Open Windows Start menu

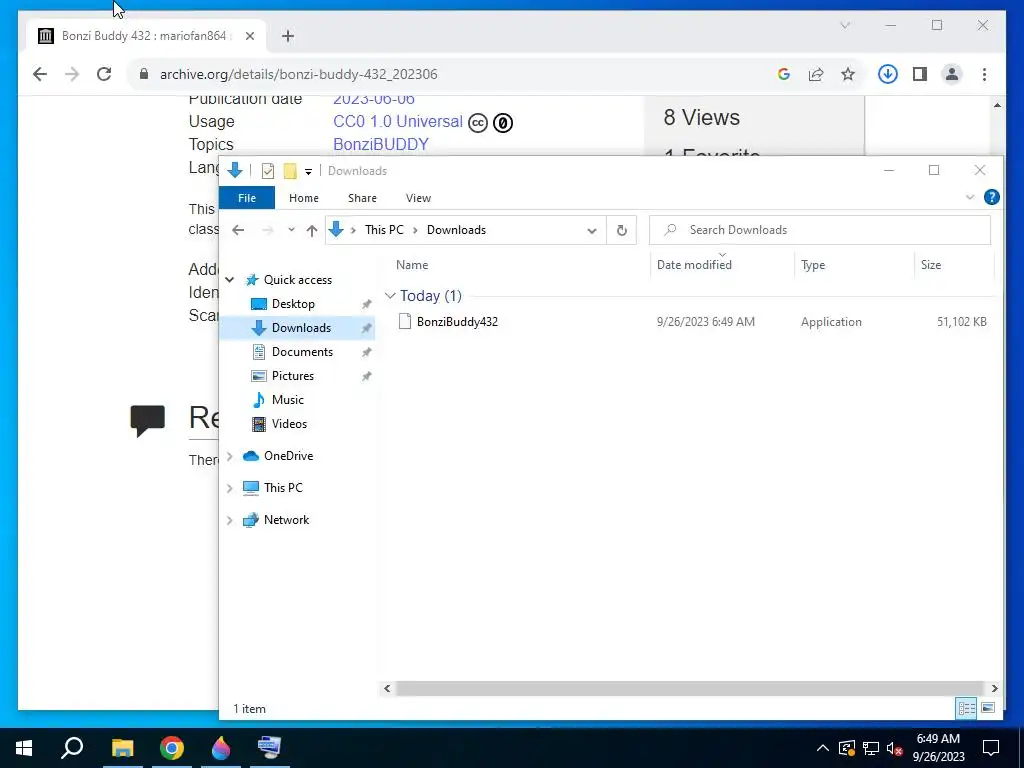coord(24,748)
